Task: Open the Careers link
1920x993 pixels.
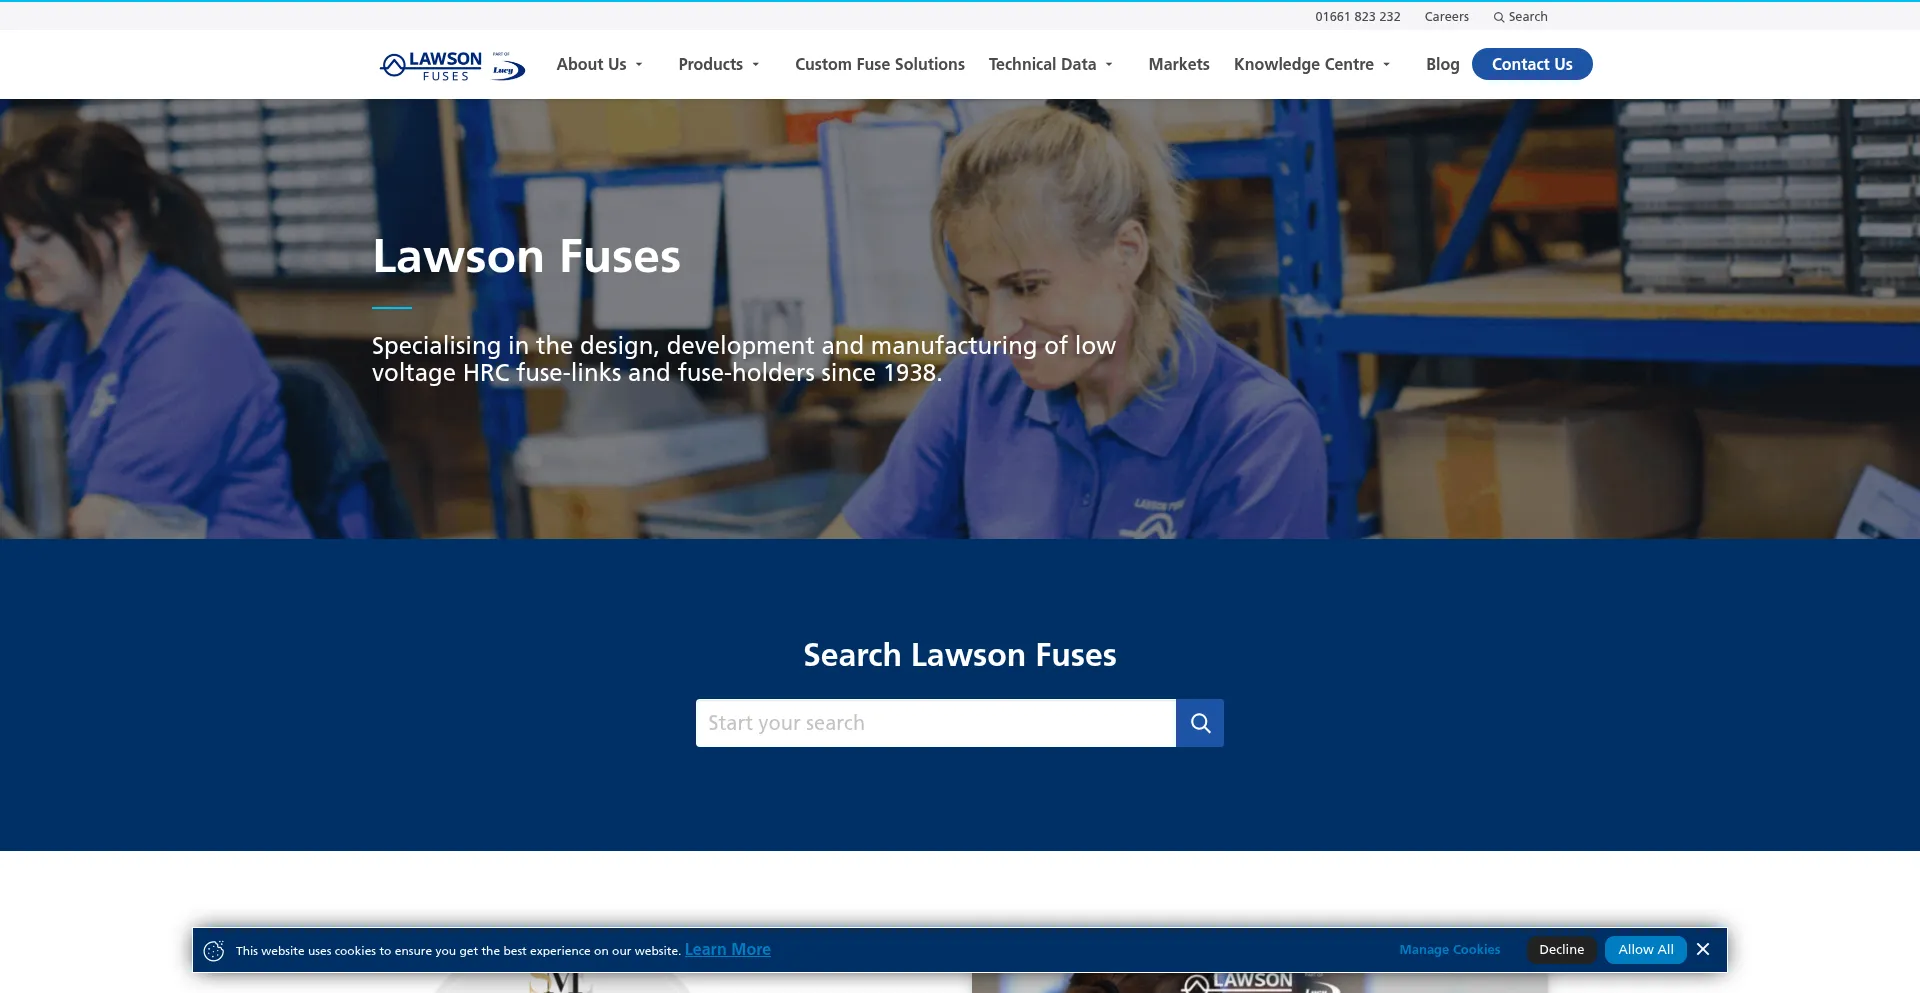Action: 1447,17
